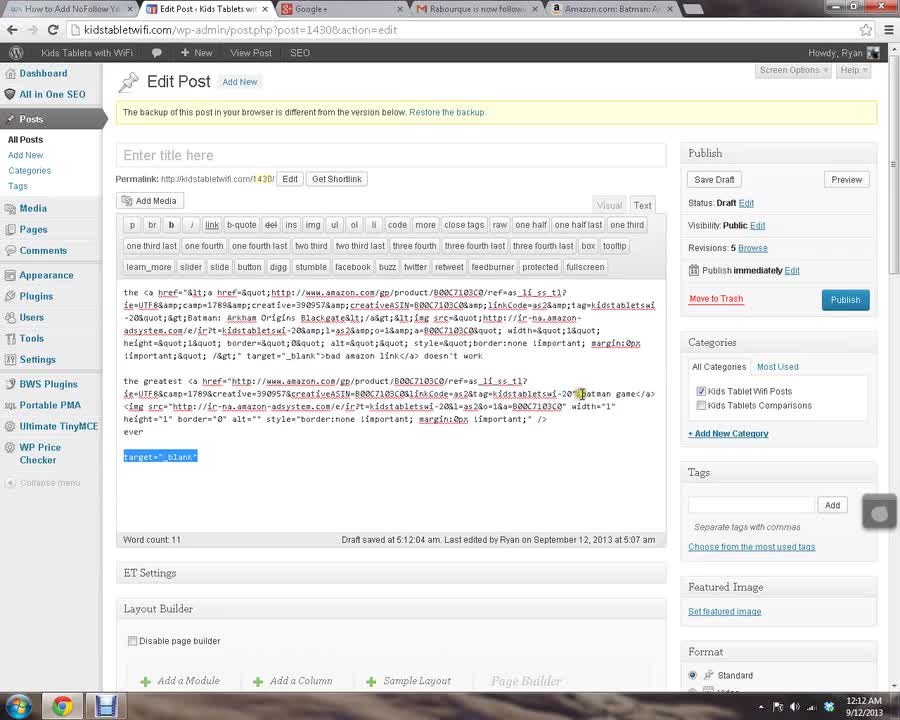
Task: Open the SEO menu in admin bar
Action: 300,53
